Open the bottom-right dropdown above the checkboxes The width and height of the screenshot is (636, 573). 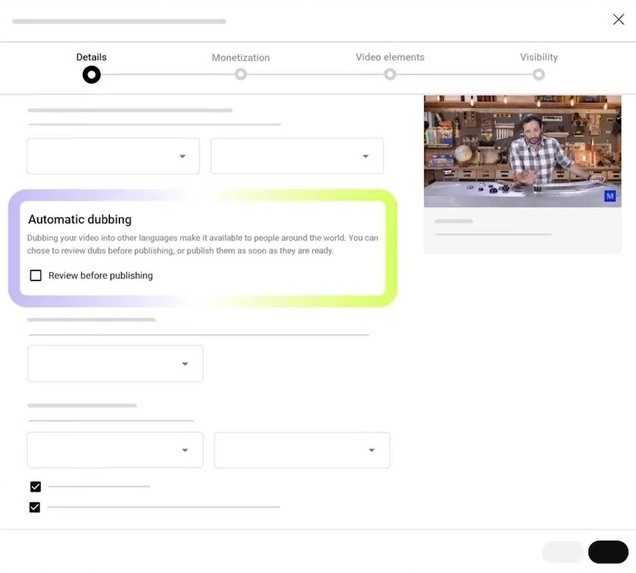tap(302, 450)
